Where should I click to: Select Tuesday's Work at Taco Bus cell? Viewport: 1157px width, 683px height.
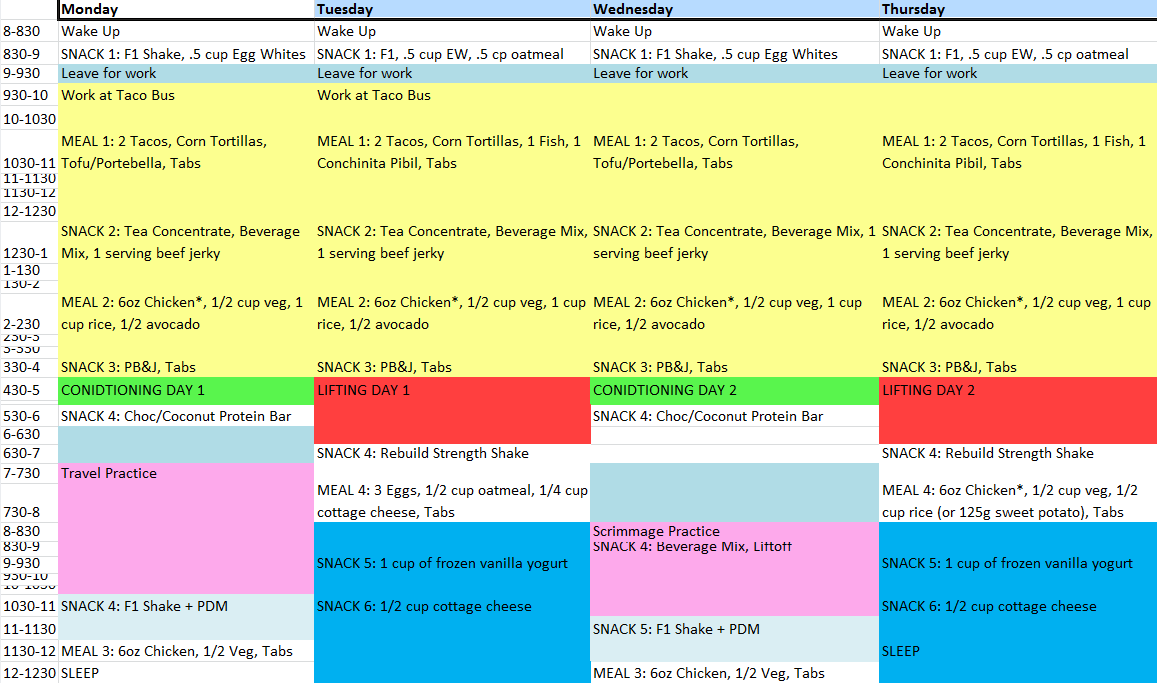coord(452,95)
